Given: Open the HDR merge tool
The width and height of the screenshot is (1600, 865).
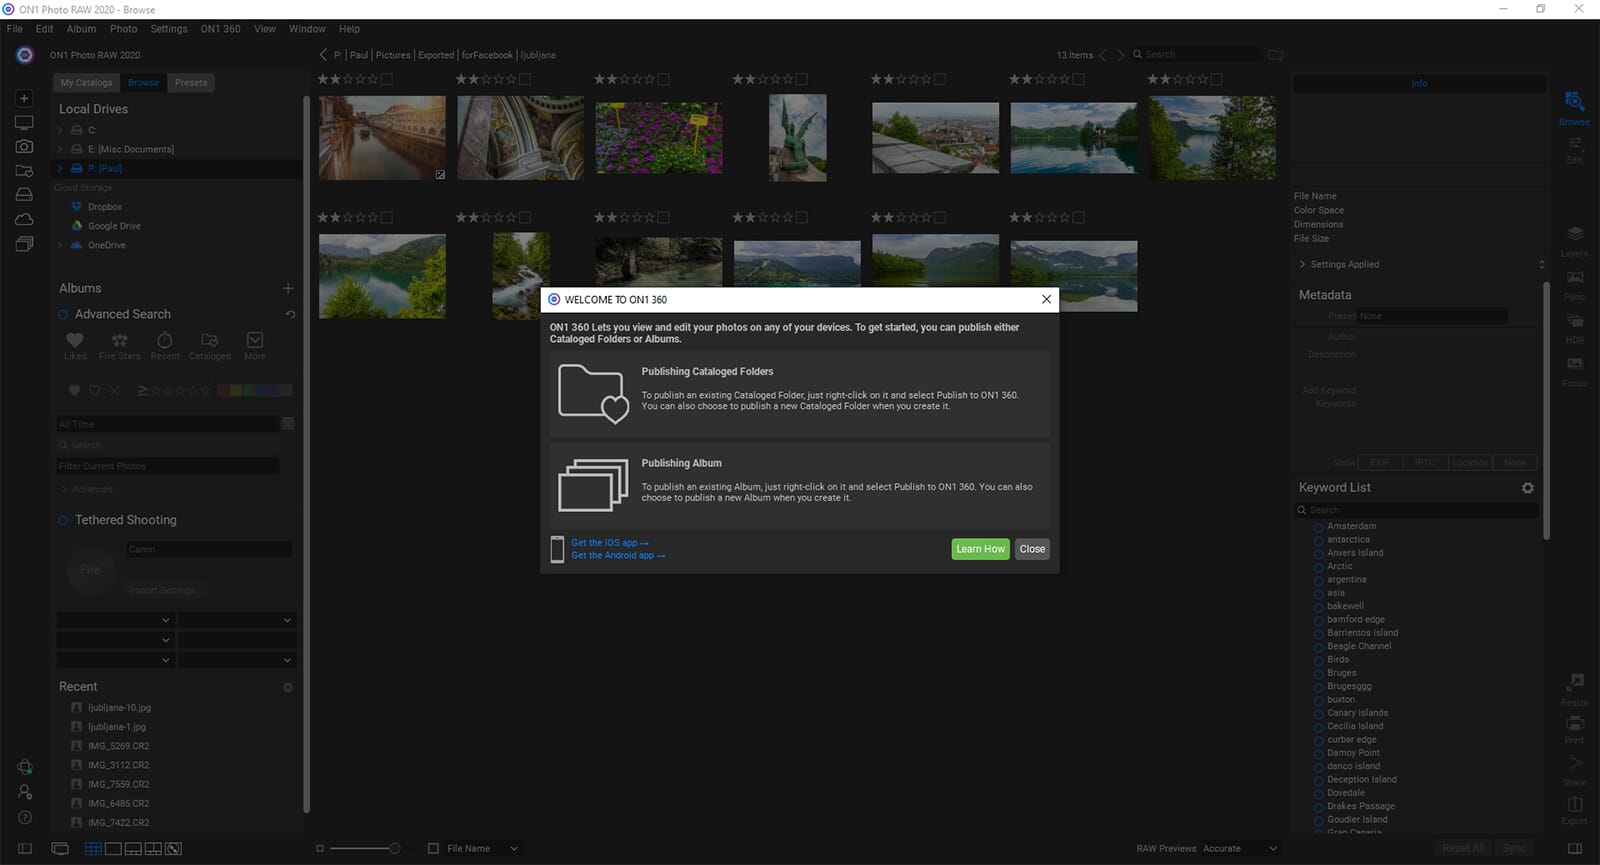Looking at the screenshot, I should (x=1574, y=321).
